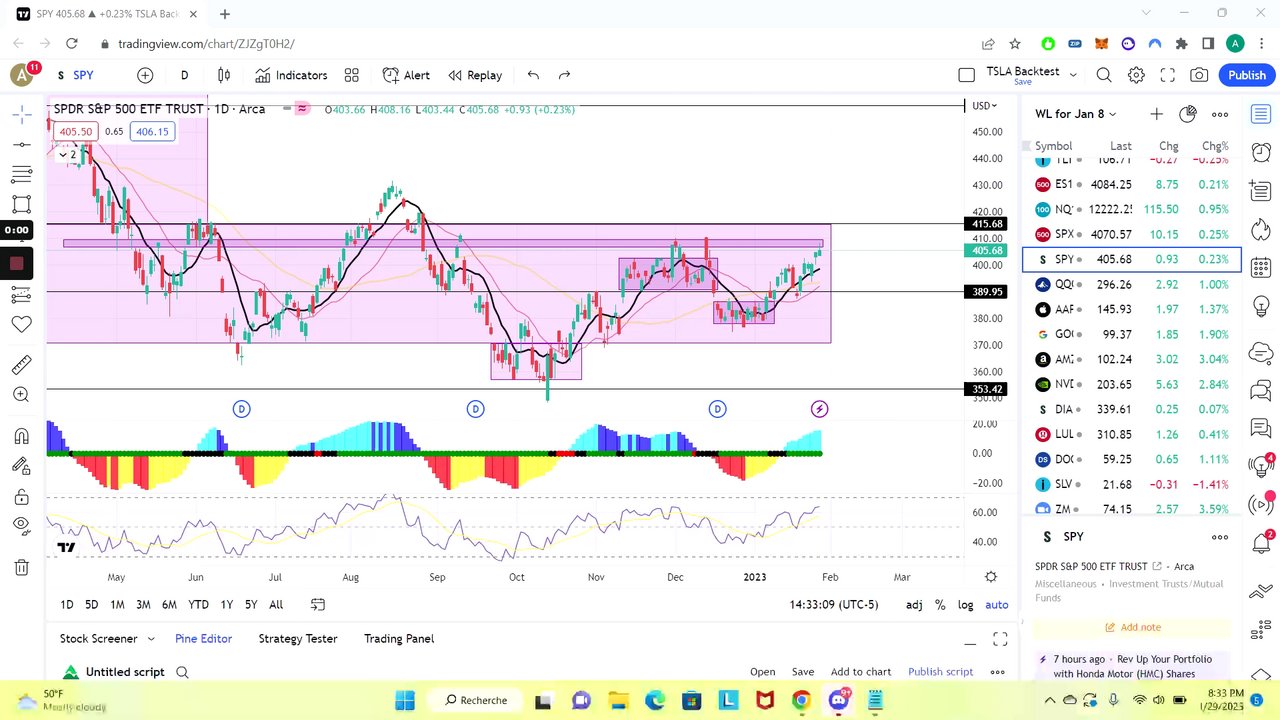Viewport: 1280px width, 720px height.
Task: Open chart settings gear icon
Action: (1136, 75)
